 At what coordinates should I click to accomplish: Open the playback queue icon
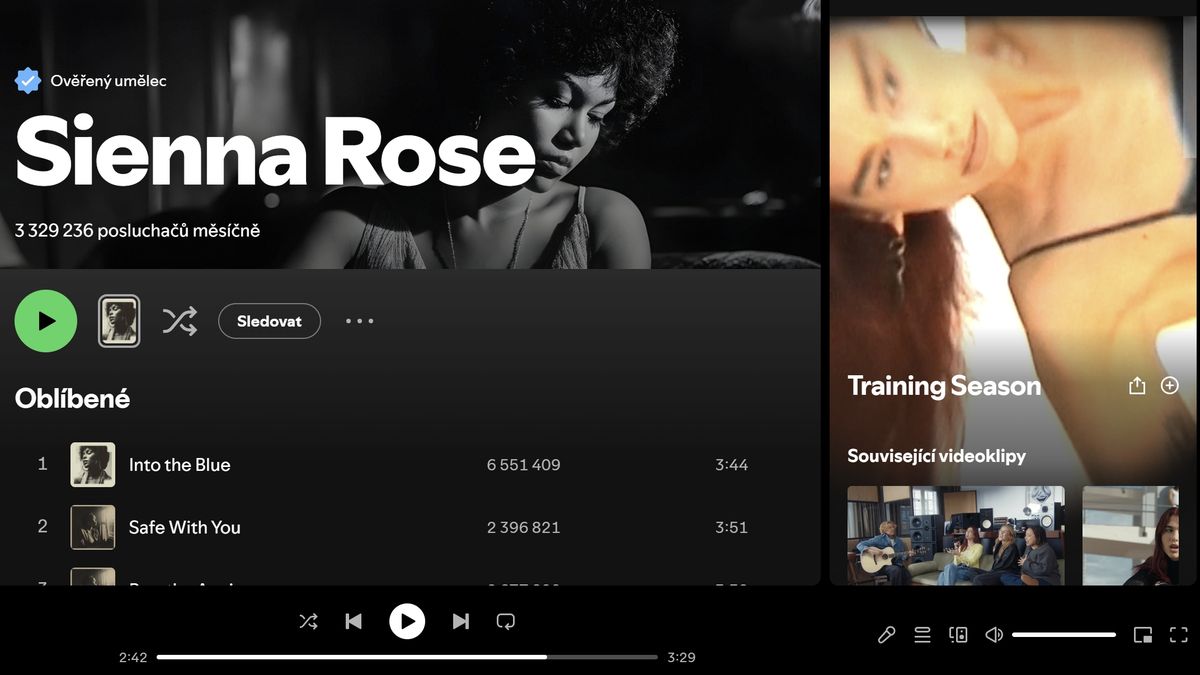click(922, 635)
